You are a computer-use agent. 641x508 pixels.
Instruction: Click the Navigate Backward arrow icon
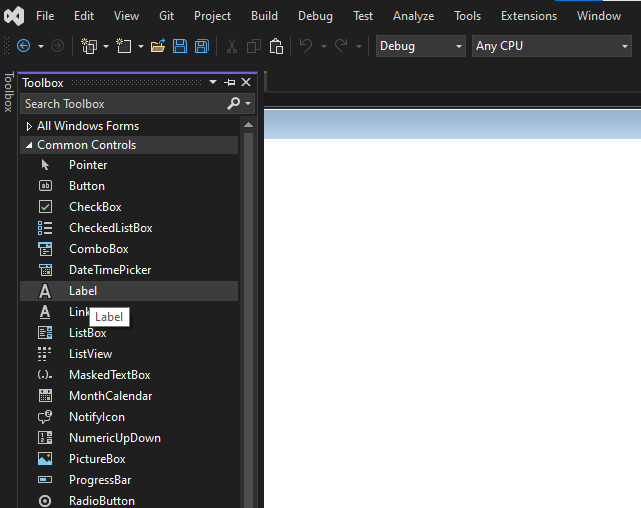point(24,46)
